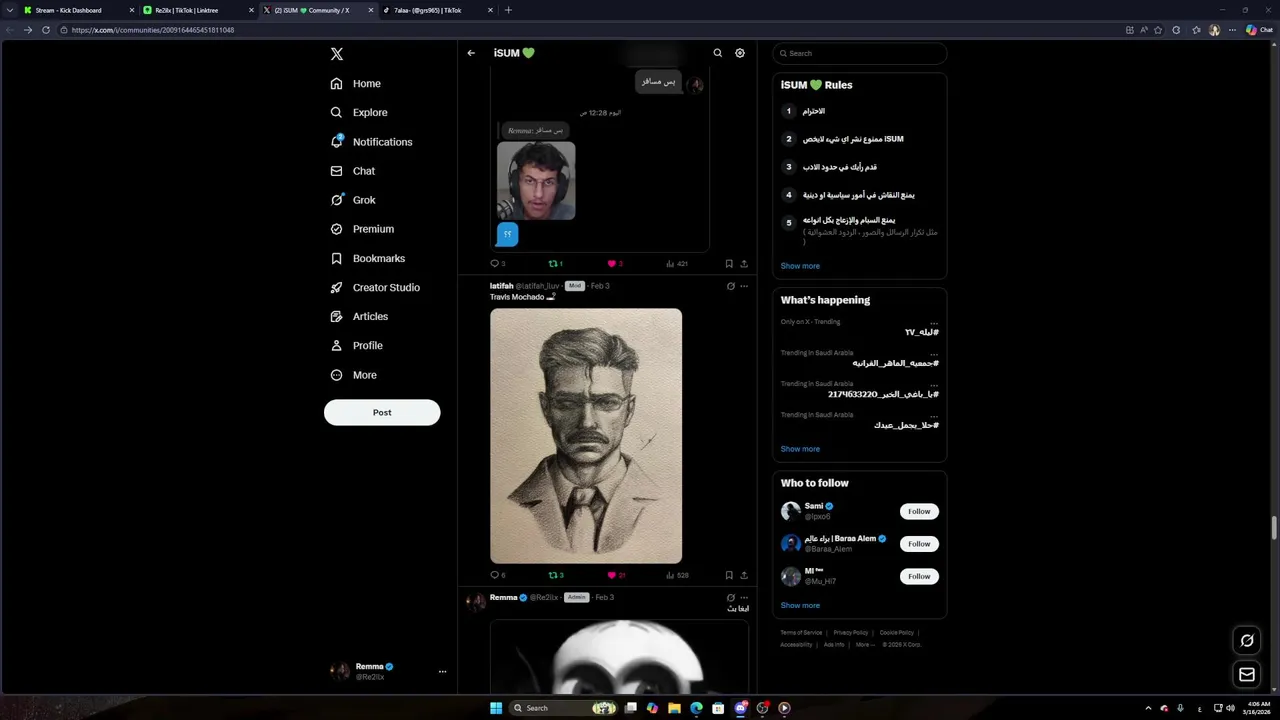Screen dimensions: 1280x720
Task: View analytics with 528 views
Action: pyautogui.click(x=677, y=575)
